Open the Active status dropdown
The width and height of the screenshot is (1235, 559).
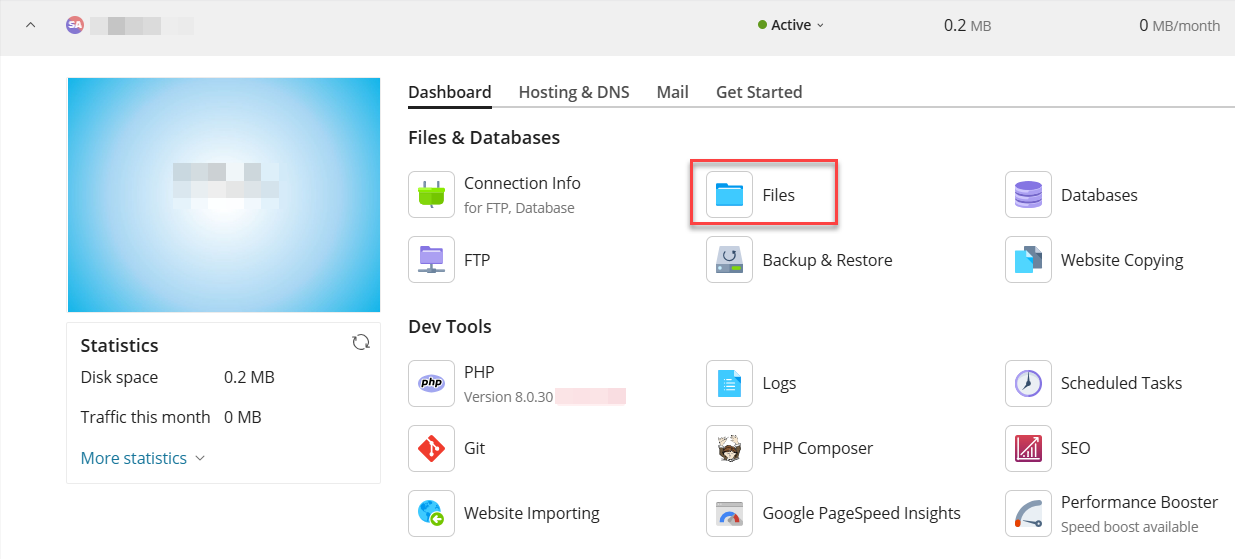coord(791,25)
